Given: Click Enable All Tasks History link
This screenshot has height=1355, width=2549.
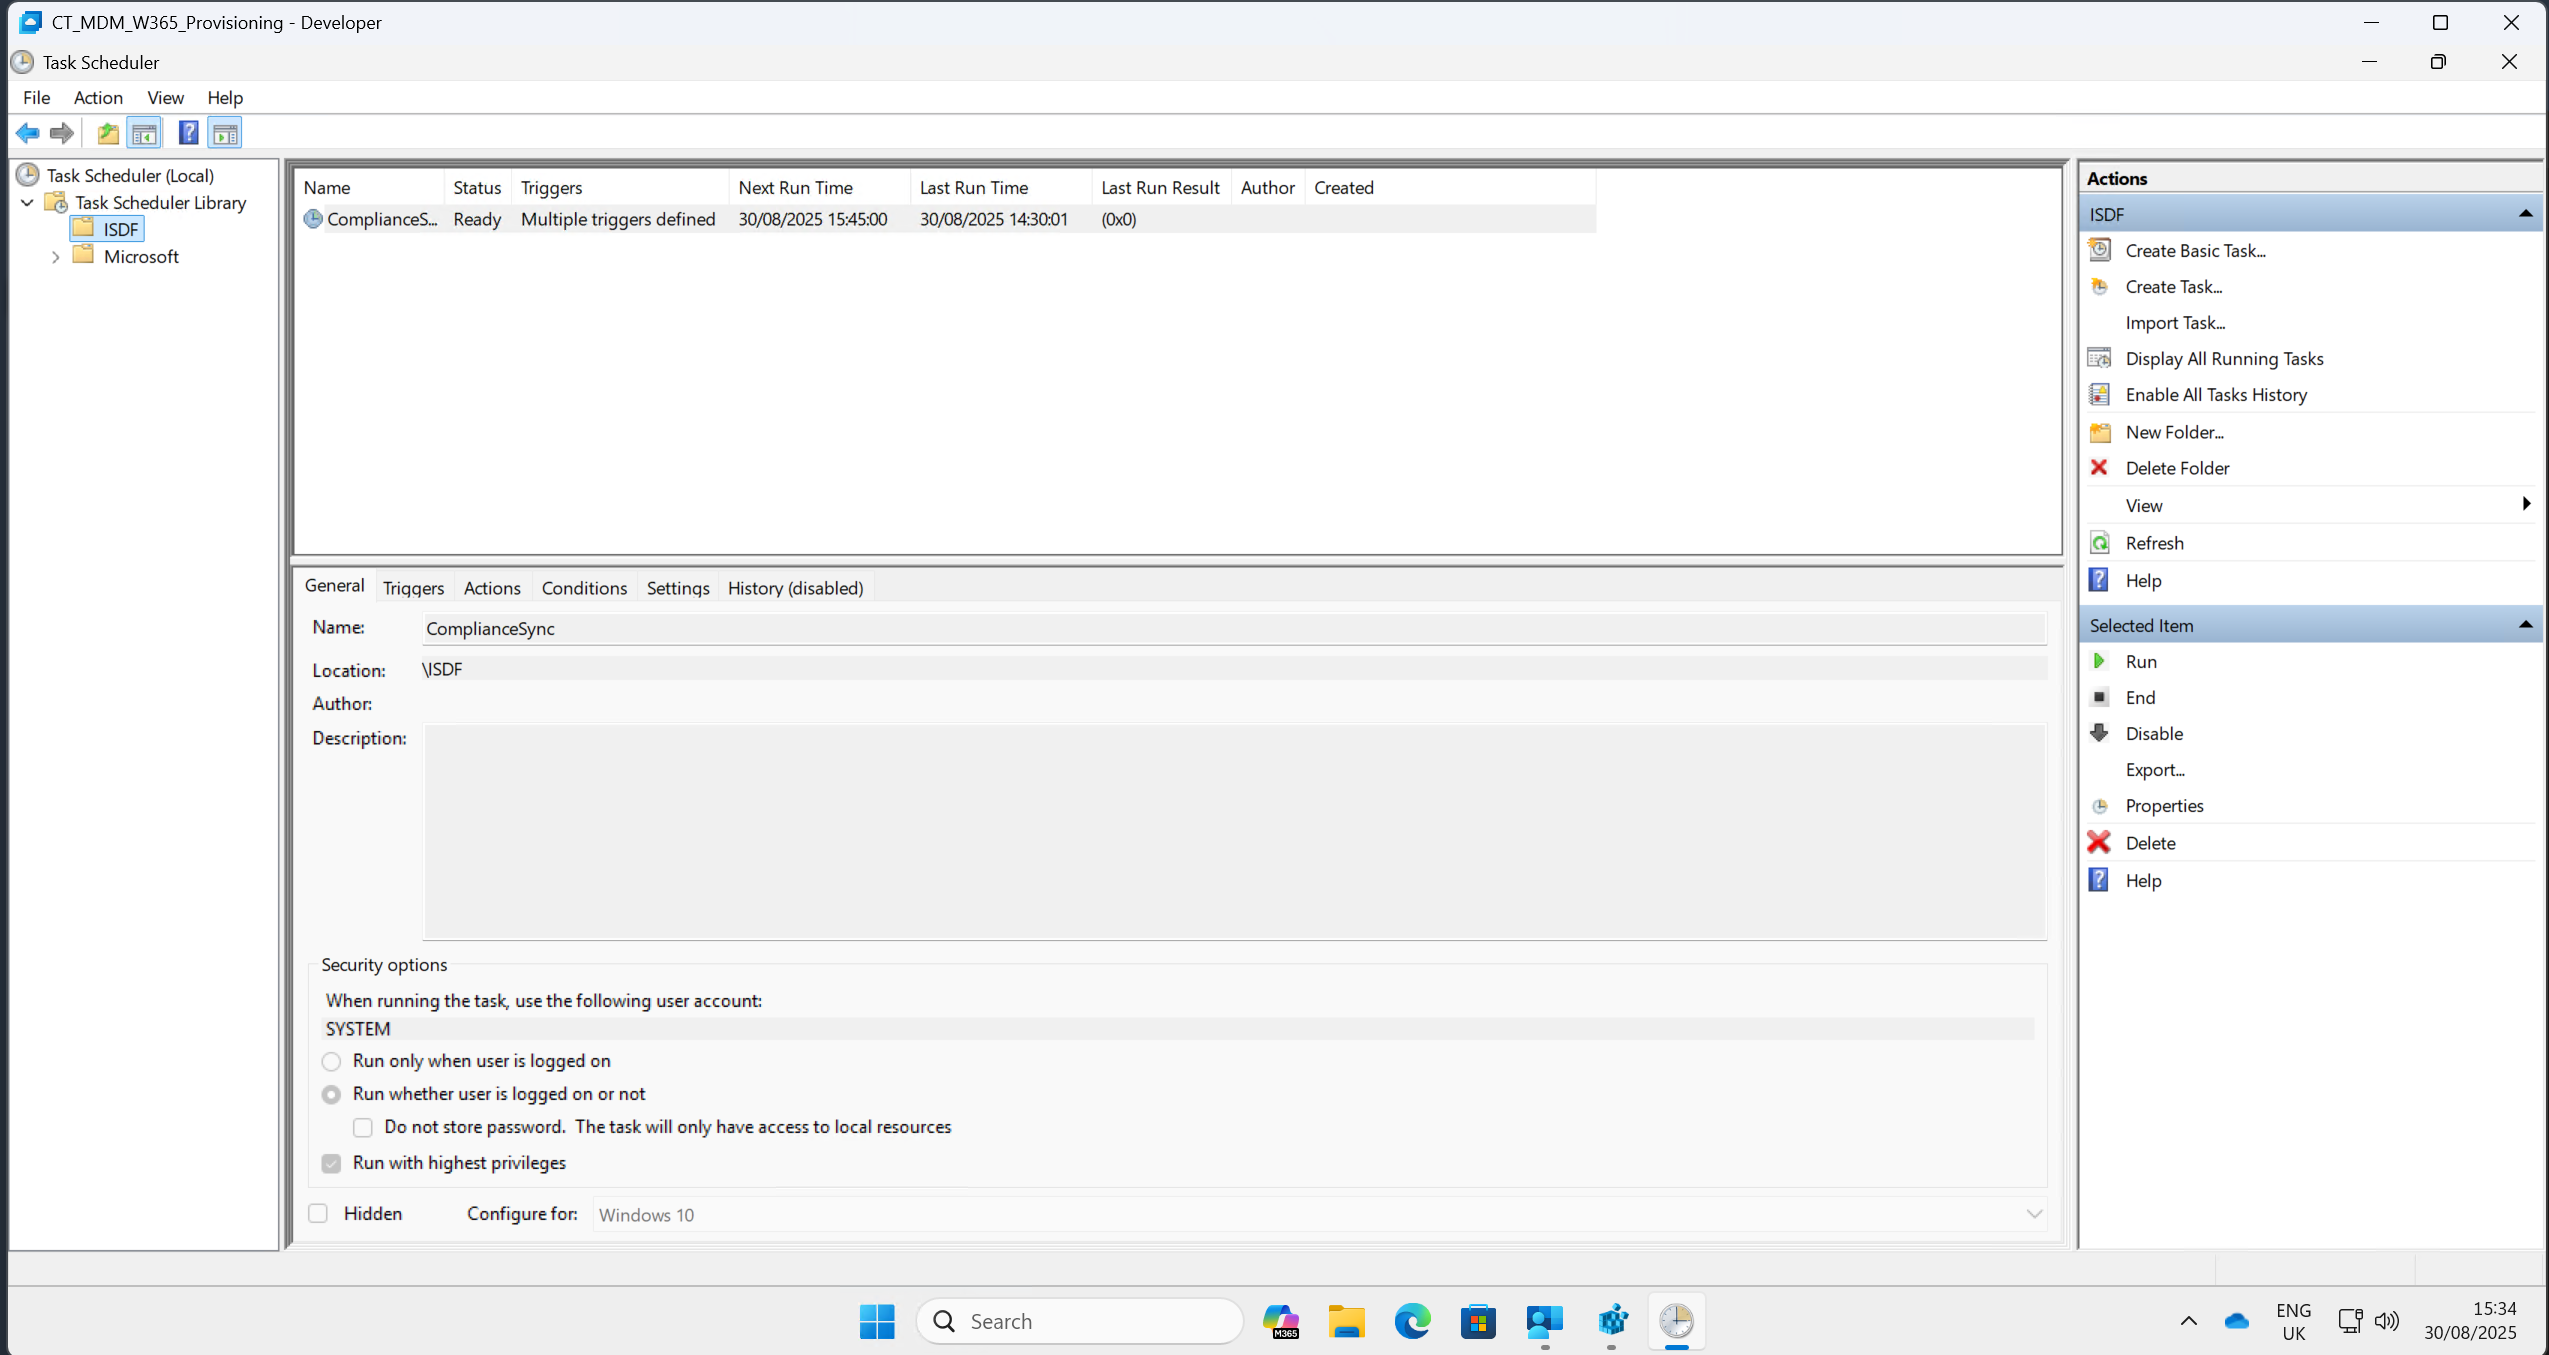Looking at the screenshot, I should (x=2216, y=394).
